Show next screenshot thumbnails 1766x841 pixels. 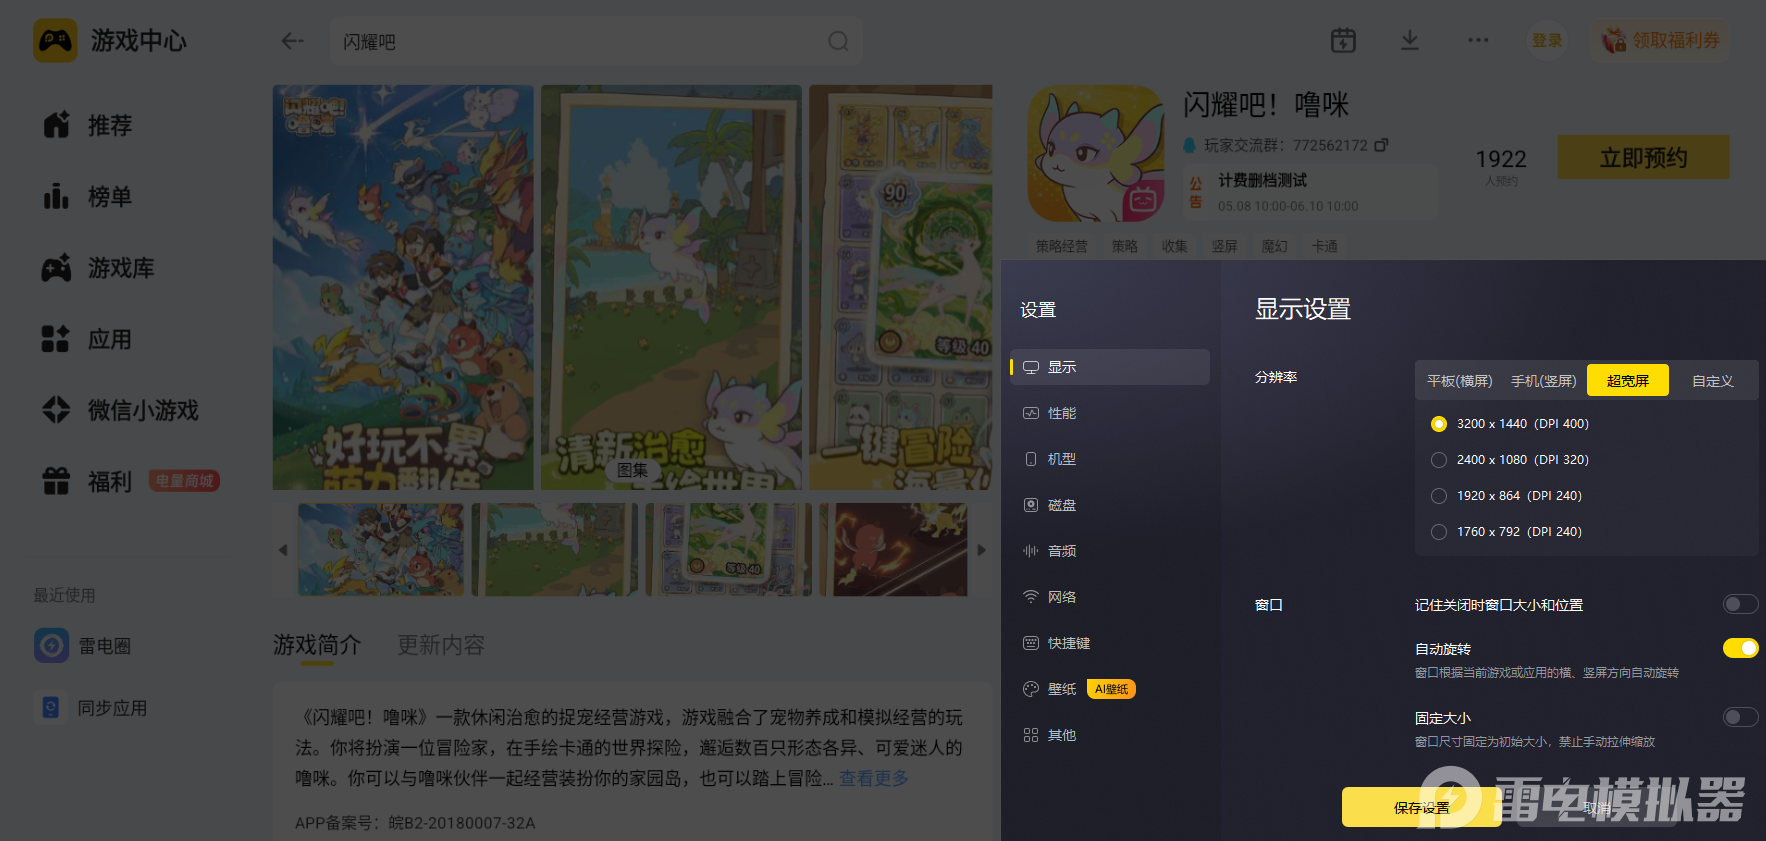pos(982,550)
